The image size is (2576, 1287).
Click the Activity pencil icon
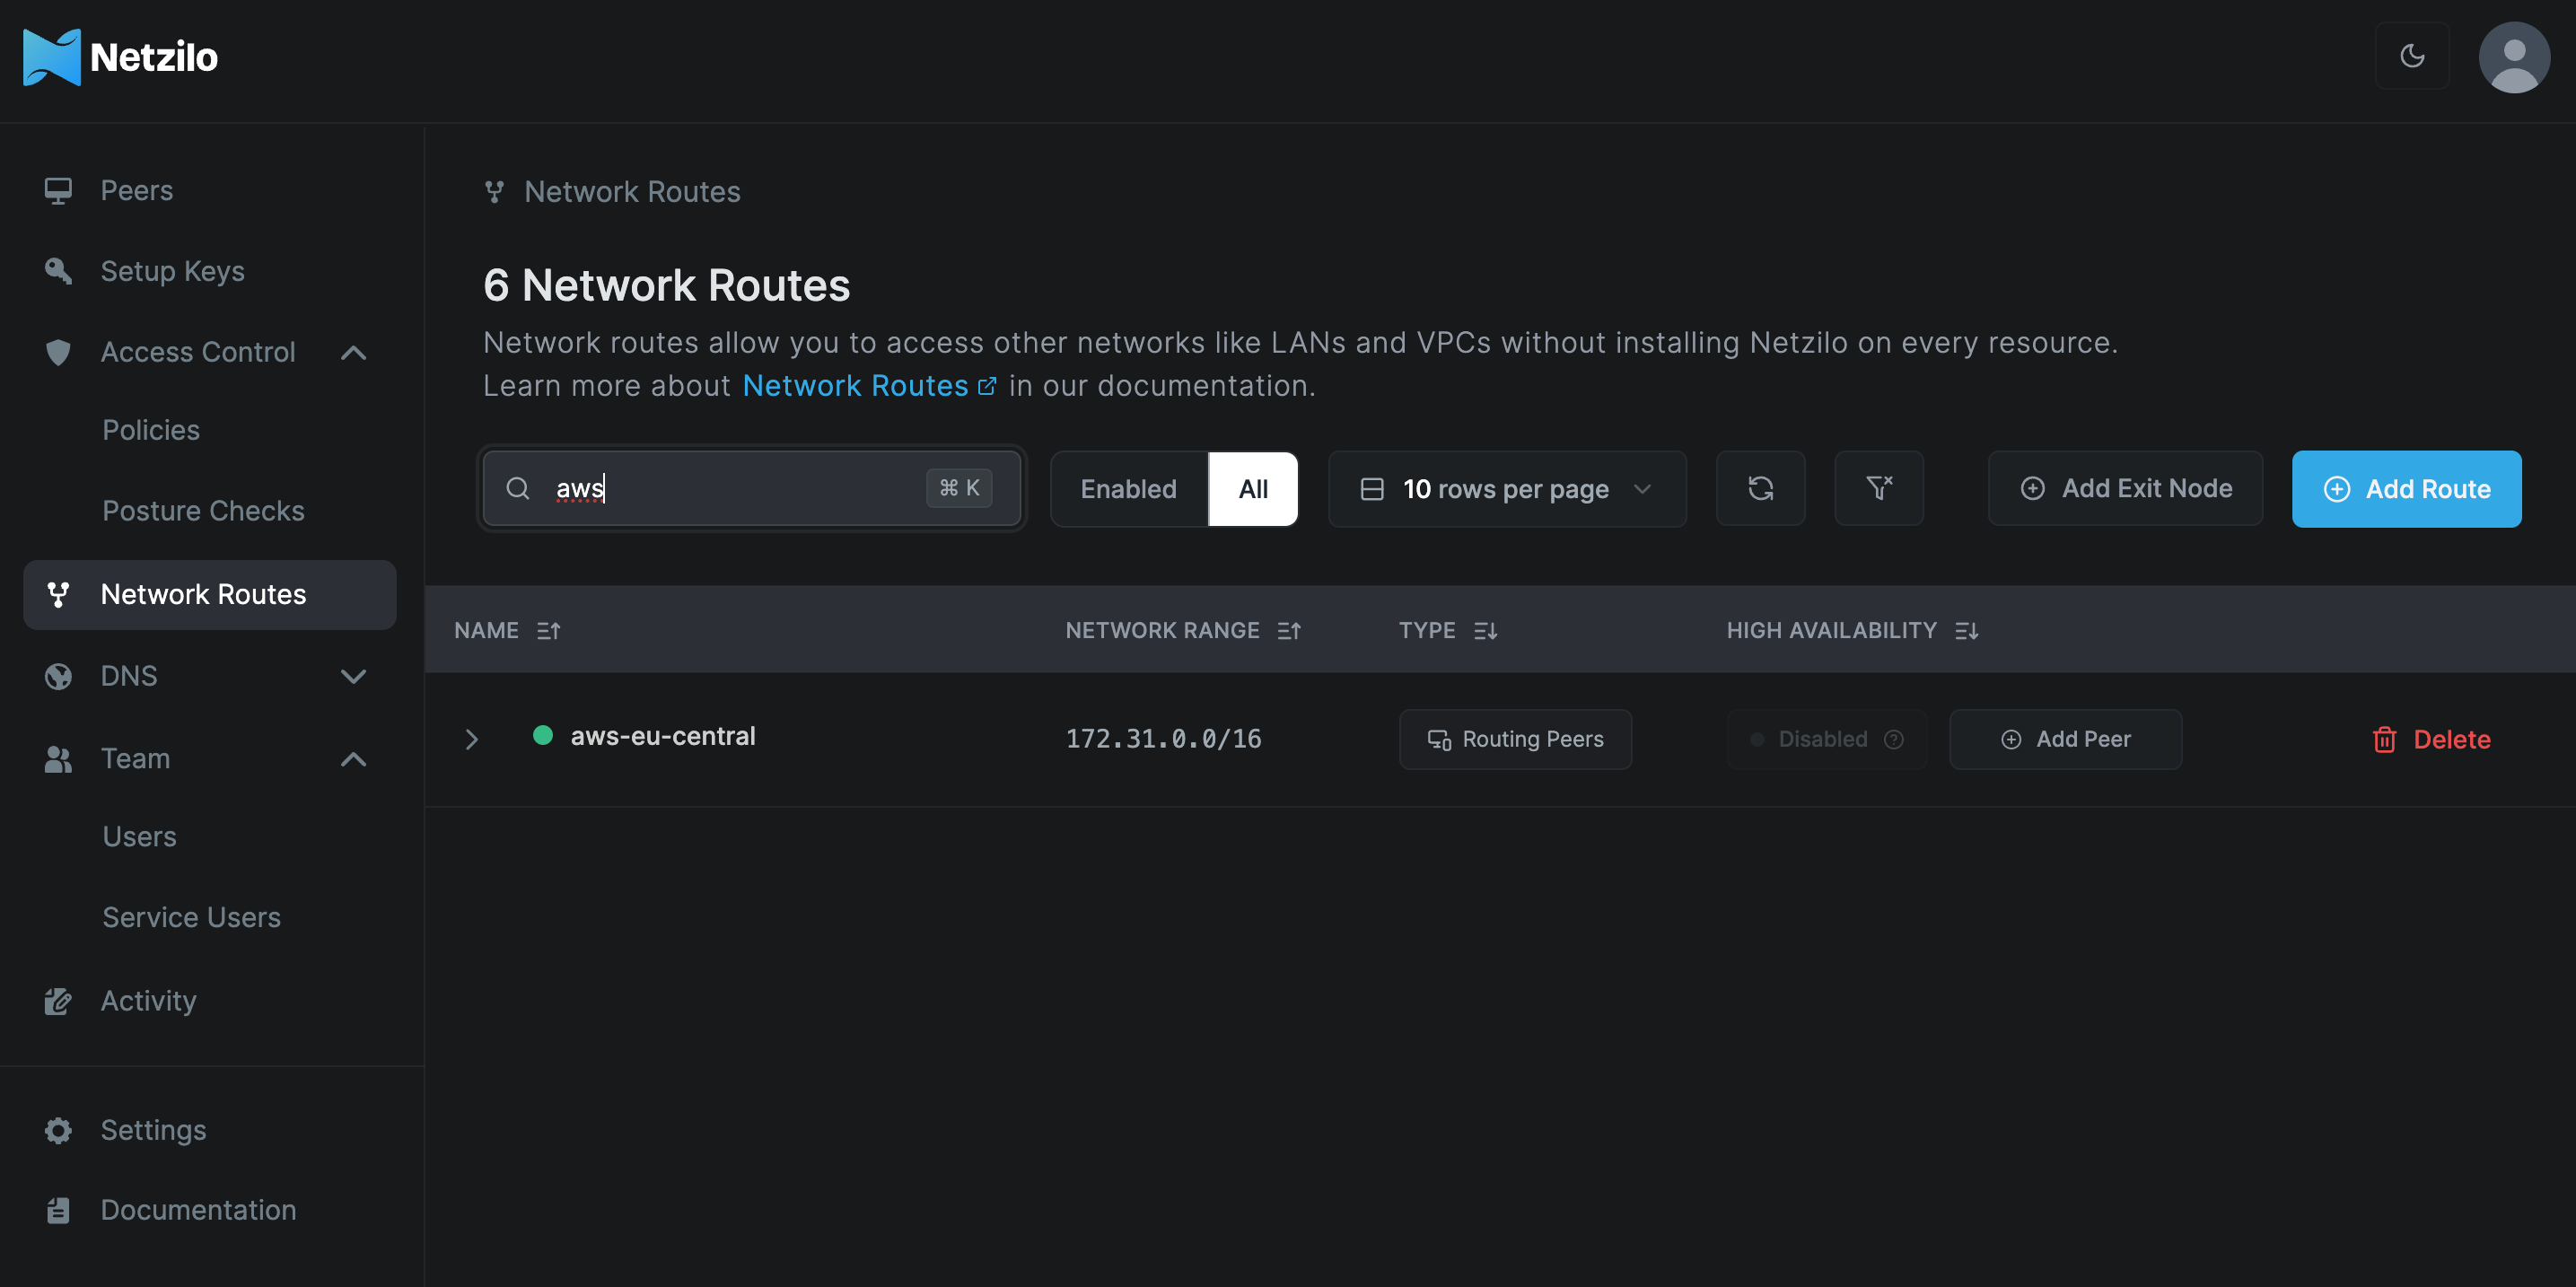click(x=58, y=1001)
